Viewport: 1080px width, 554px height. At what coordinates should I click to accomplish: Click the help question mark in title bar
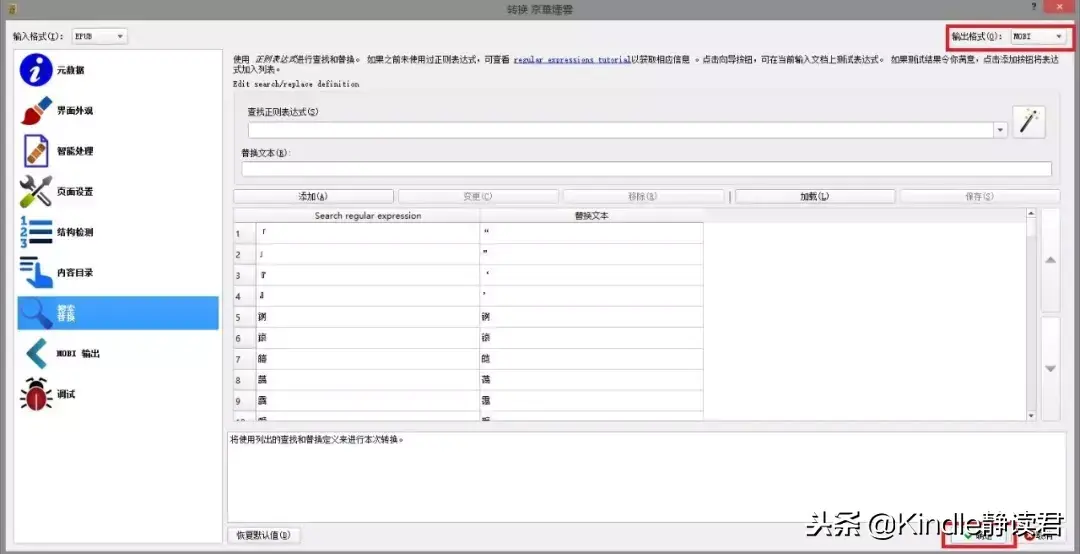(1034, 7)
